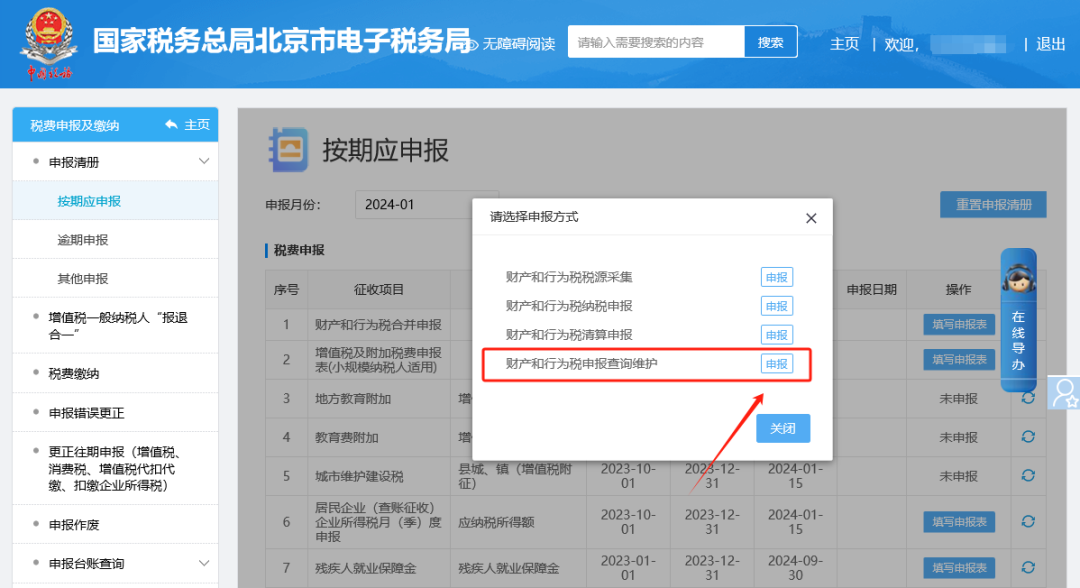The height and width of the screenshot is (588, 1080).
Task: Click the 无障碍阅读 link
Action: click(519, 44)
